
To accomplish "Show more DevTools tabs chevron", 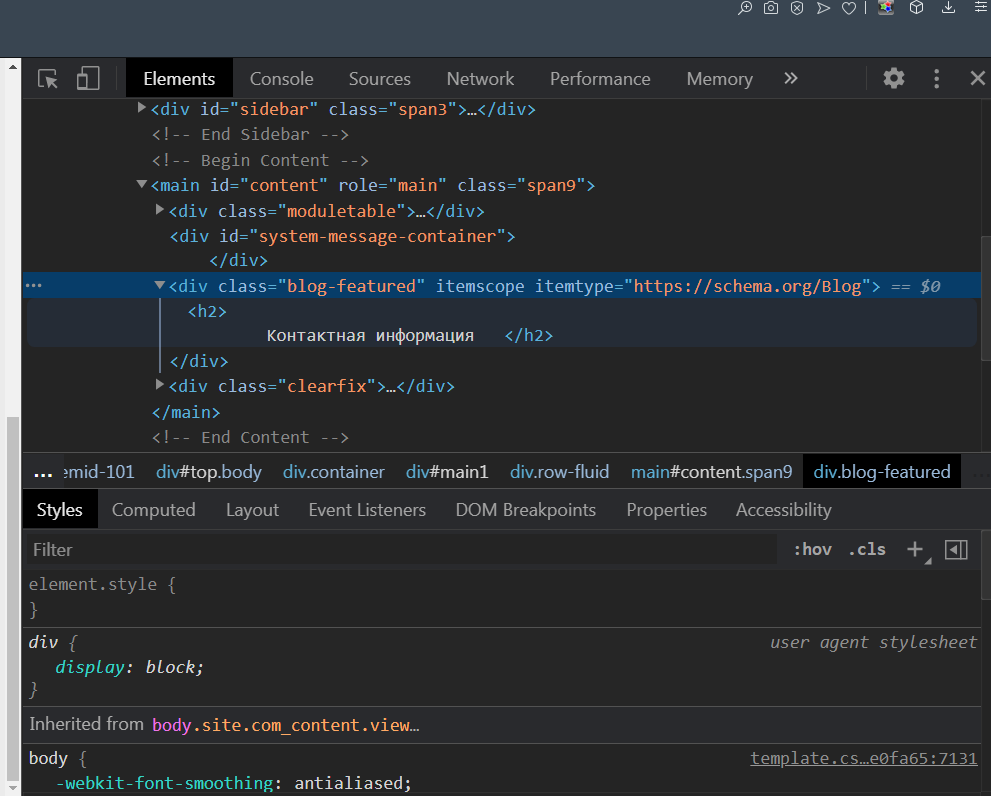I will click(791, 78).
